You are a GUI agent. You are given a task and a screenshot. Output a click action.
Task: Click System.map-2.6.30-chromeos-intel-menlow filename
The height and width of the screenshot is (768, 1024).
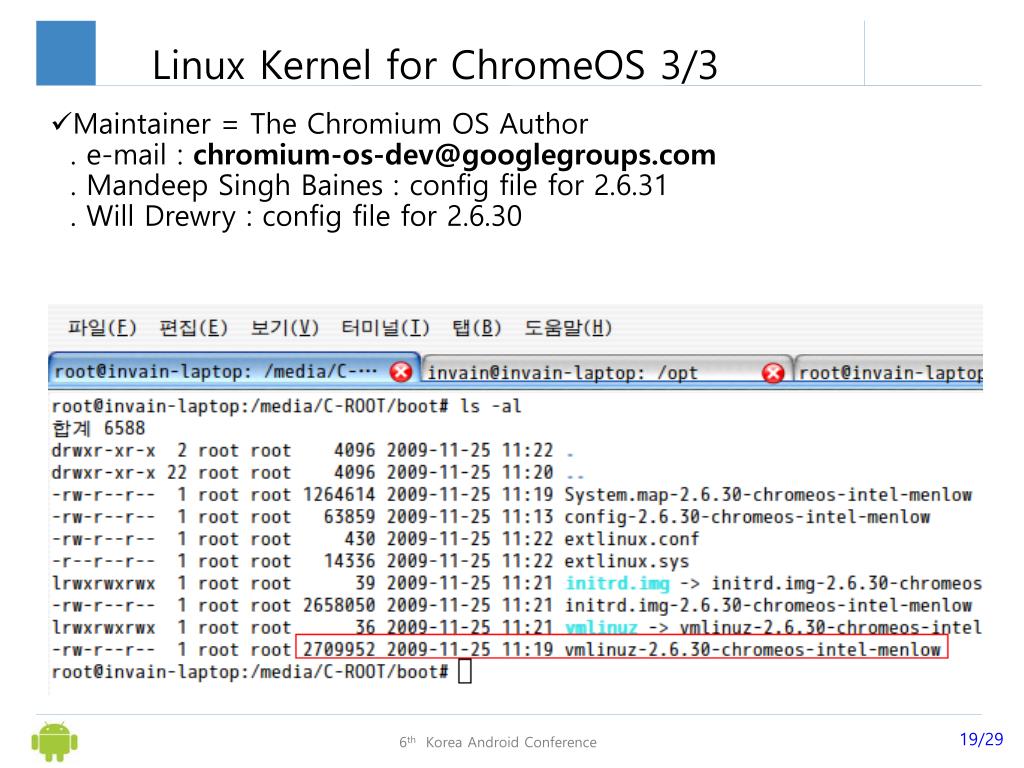click(x=768, y=495)
